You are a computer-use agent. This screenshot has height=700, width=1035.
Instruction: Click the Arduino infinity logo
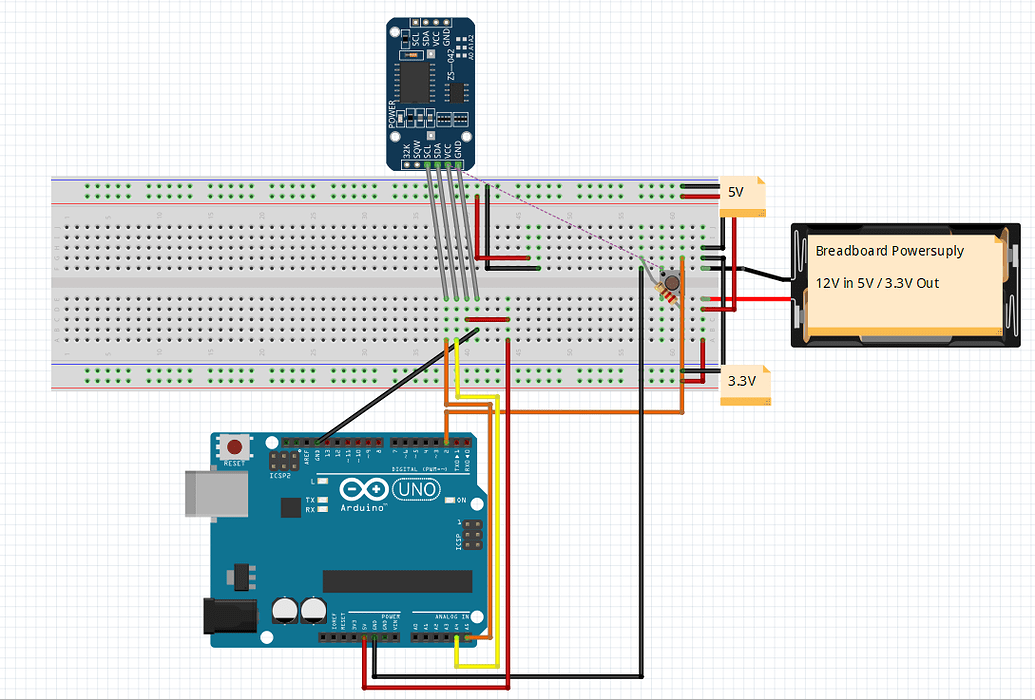(364, 489)
